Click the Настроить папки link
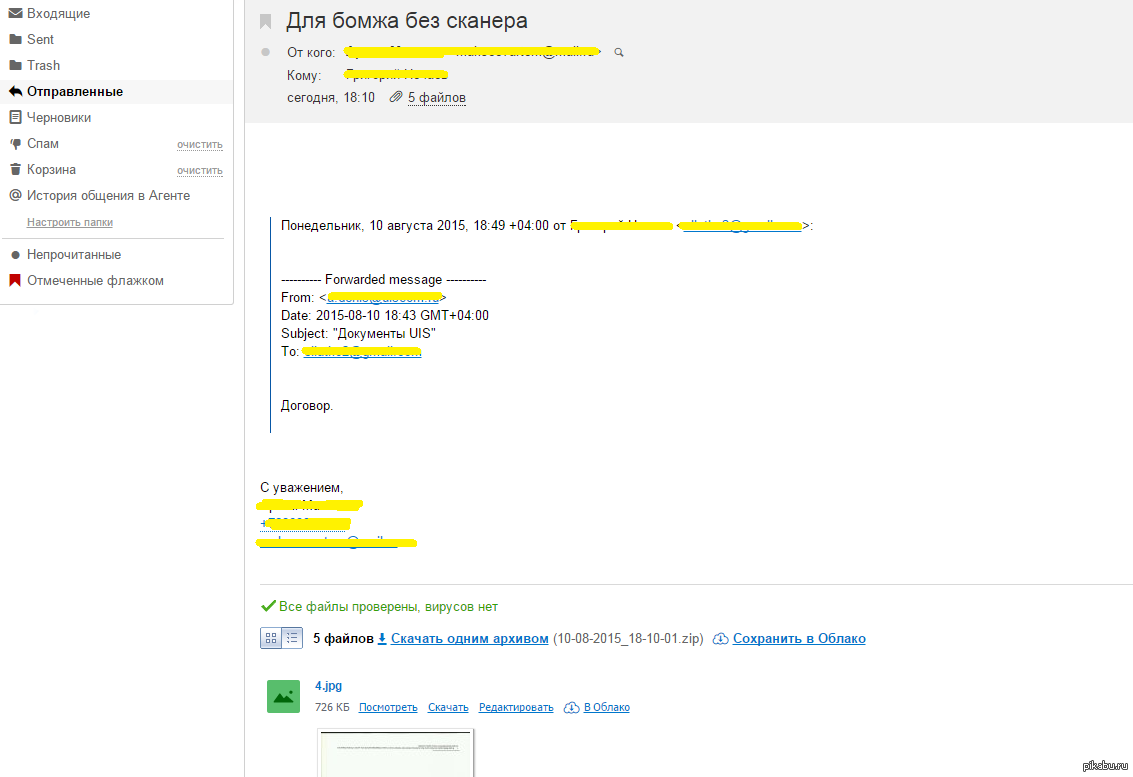 click(69, 222)
